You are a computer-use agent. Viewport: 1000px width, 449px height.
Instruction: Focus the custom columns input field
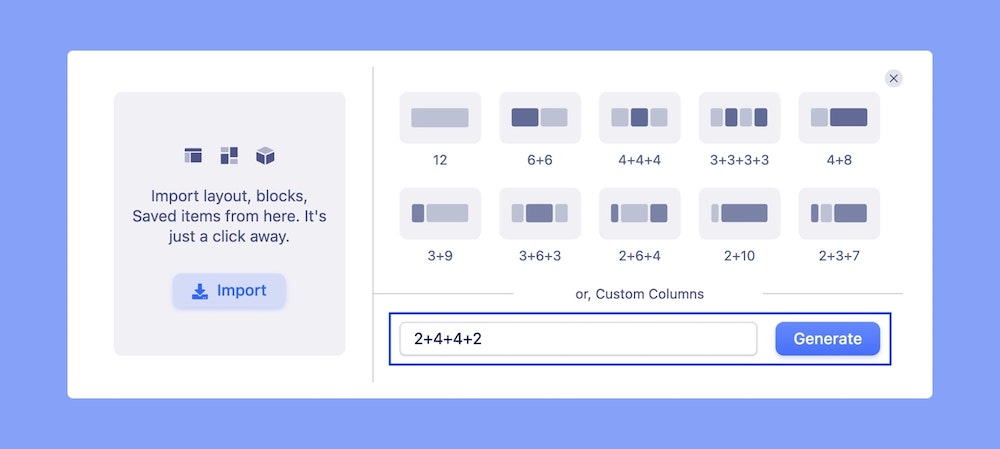click(x=578, y=339)
